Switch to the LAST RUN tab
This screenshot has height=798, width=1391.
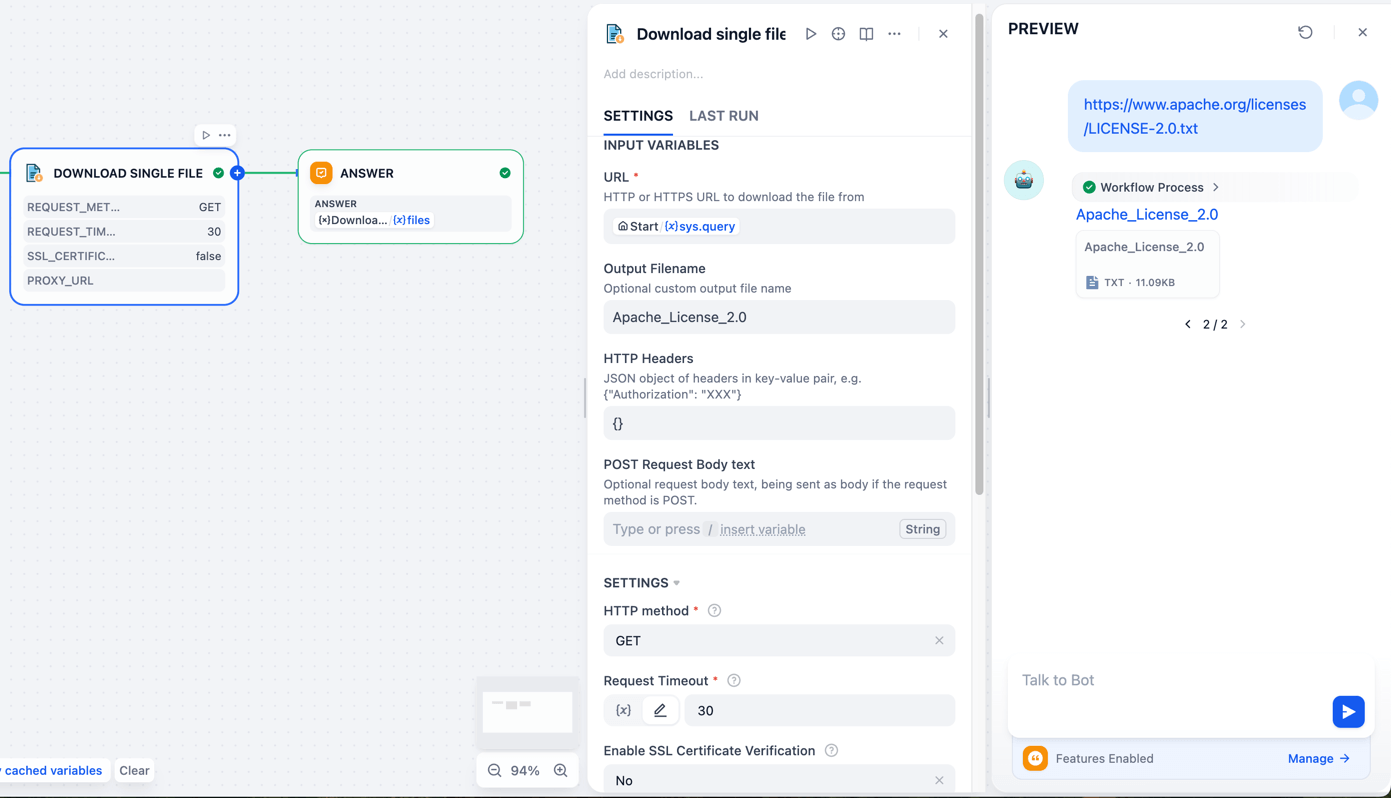pos(724,116)
